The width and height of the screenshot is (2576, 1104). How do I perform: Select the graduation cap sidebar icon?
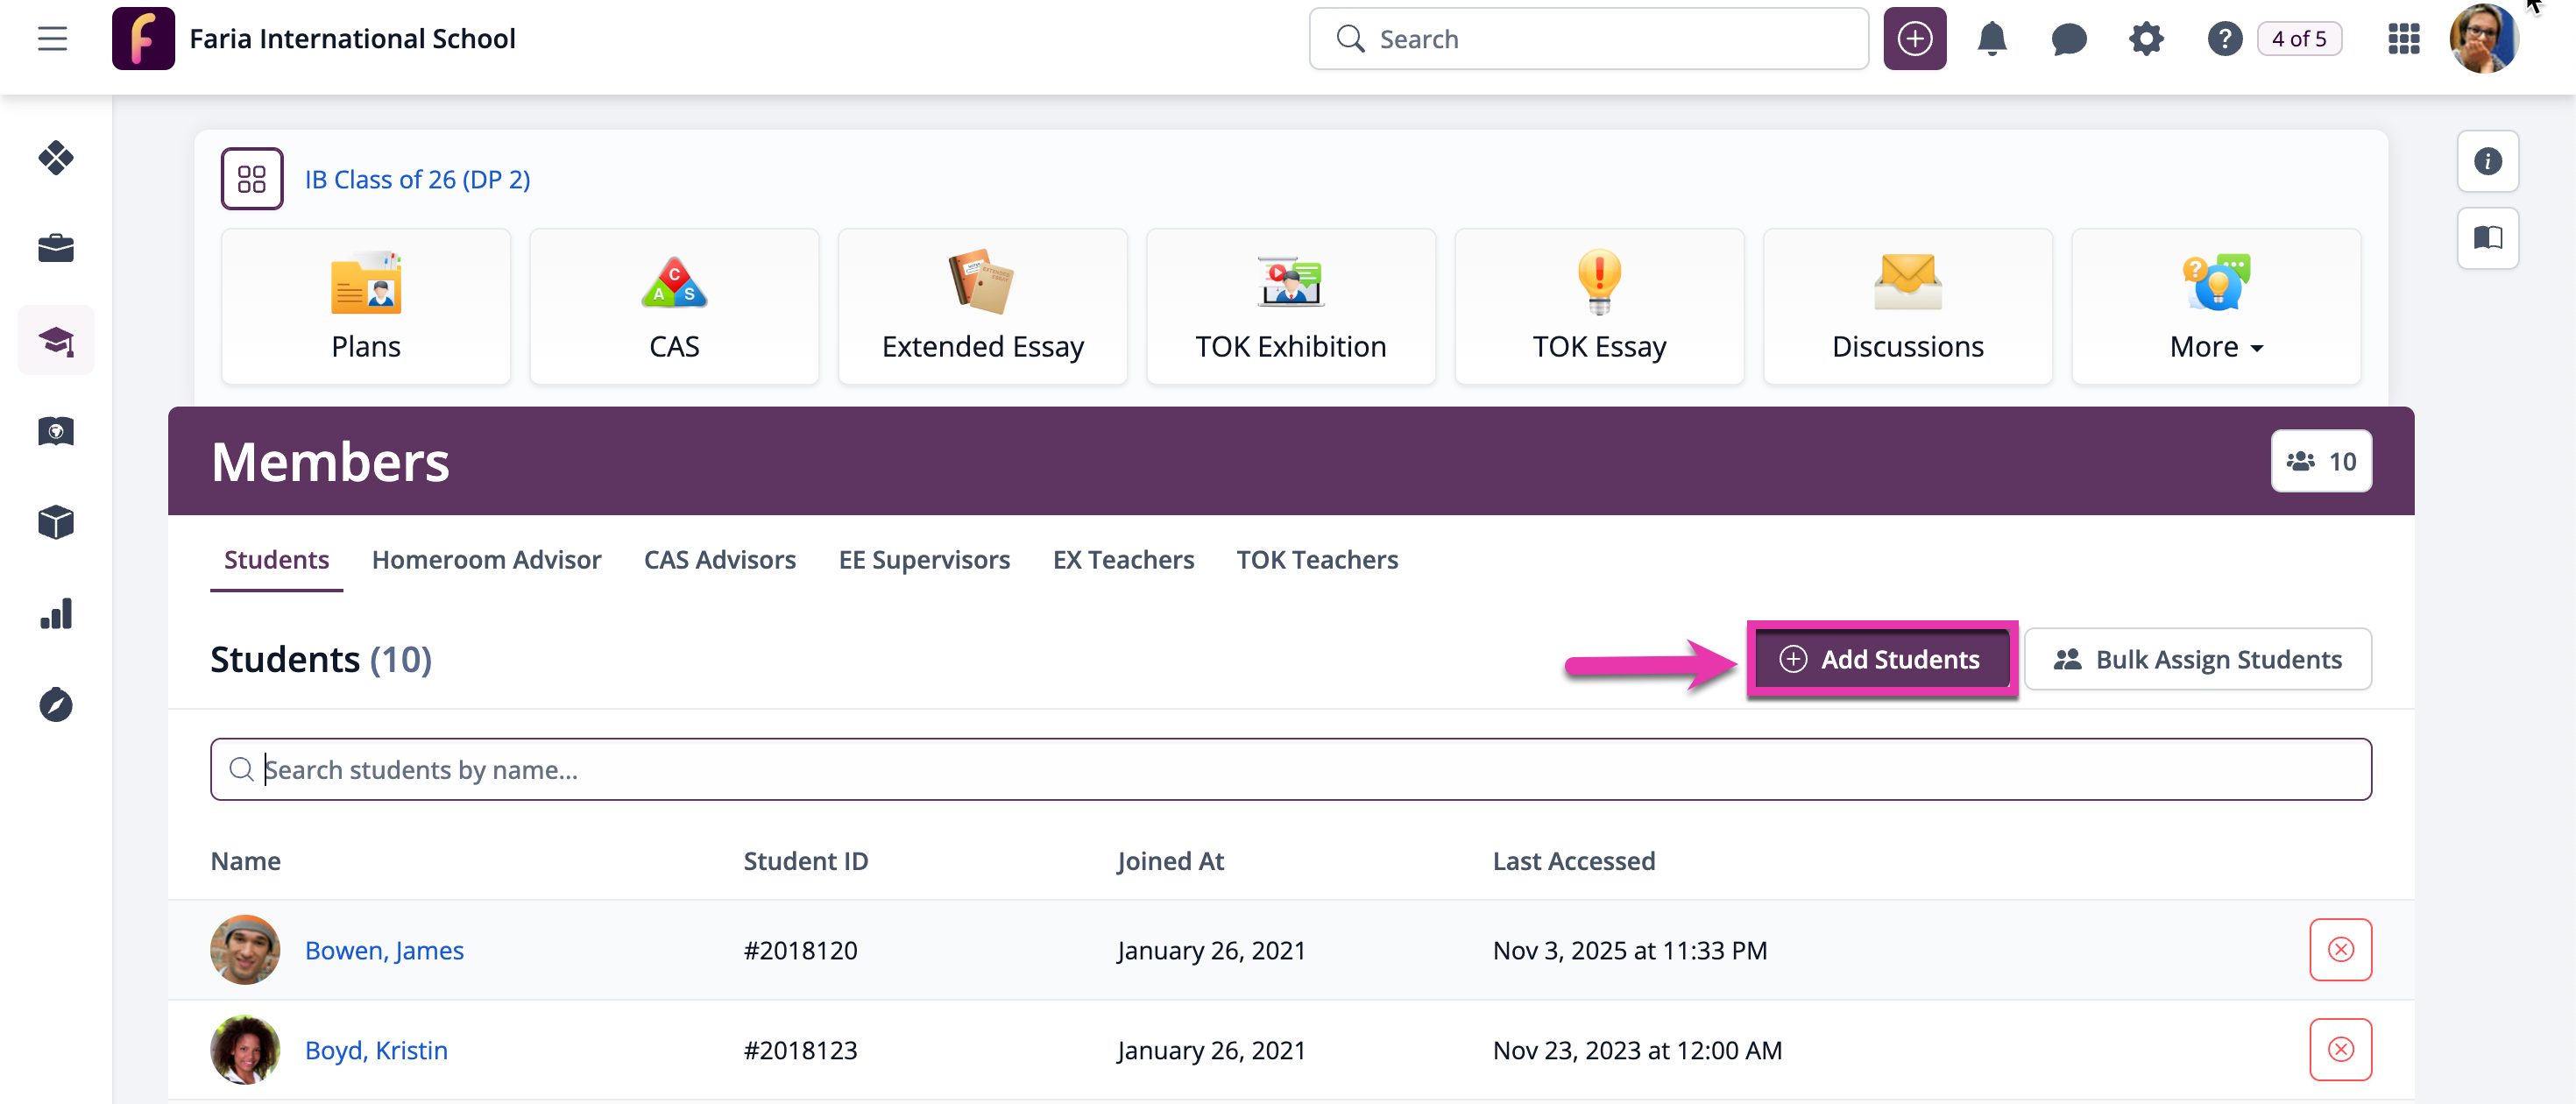[56, 340]
